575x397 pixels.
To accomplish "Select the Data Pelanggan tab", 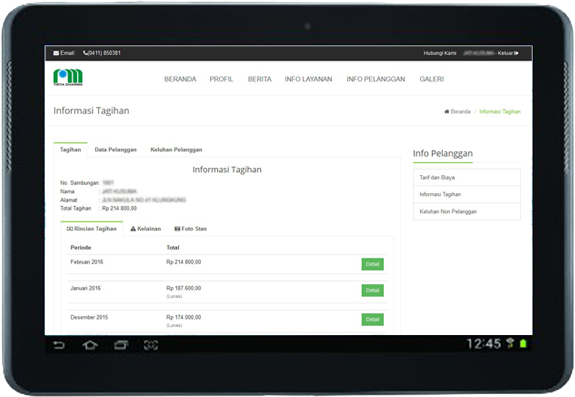I will [116, 150].
